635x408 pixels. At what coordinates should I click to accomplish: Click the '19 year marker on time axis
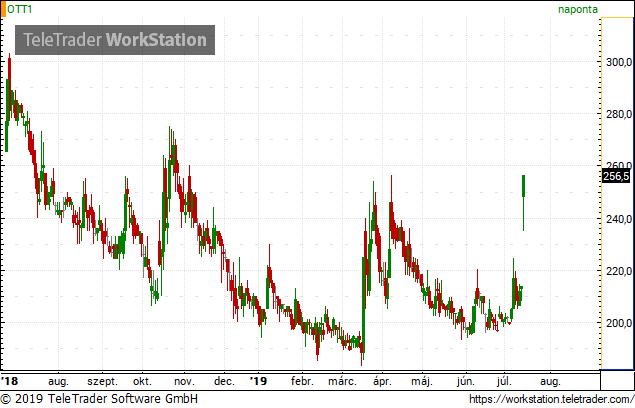tap(258, 381)
